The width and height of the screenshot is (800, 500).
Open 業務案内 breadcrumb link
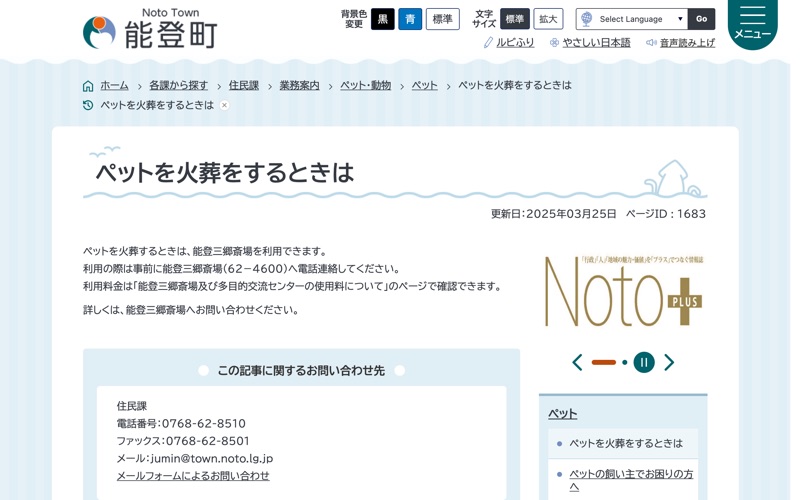tap(299, 86)
